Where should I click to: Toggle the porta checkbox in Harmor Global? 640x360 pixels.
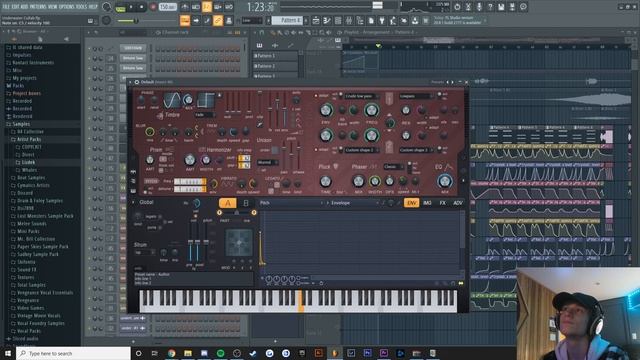pos(160,227)
